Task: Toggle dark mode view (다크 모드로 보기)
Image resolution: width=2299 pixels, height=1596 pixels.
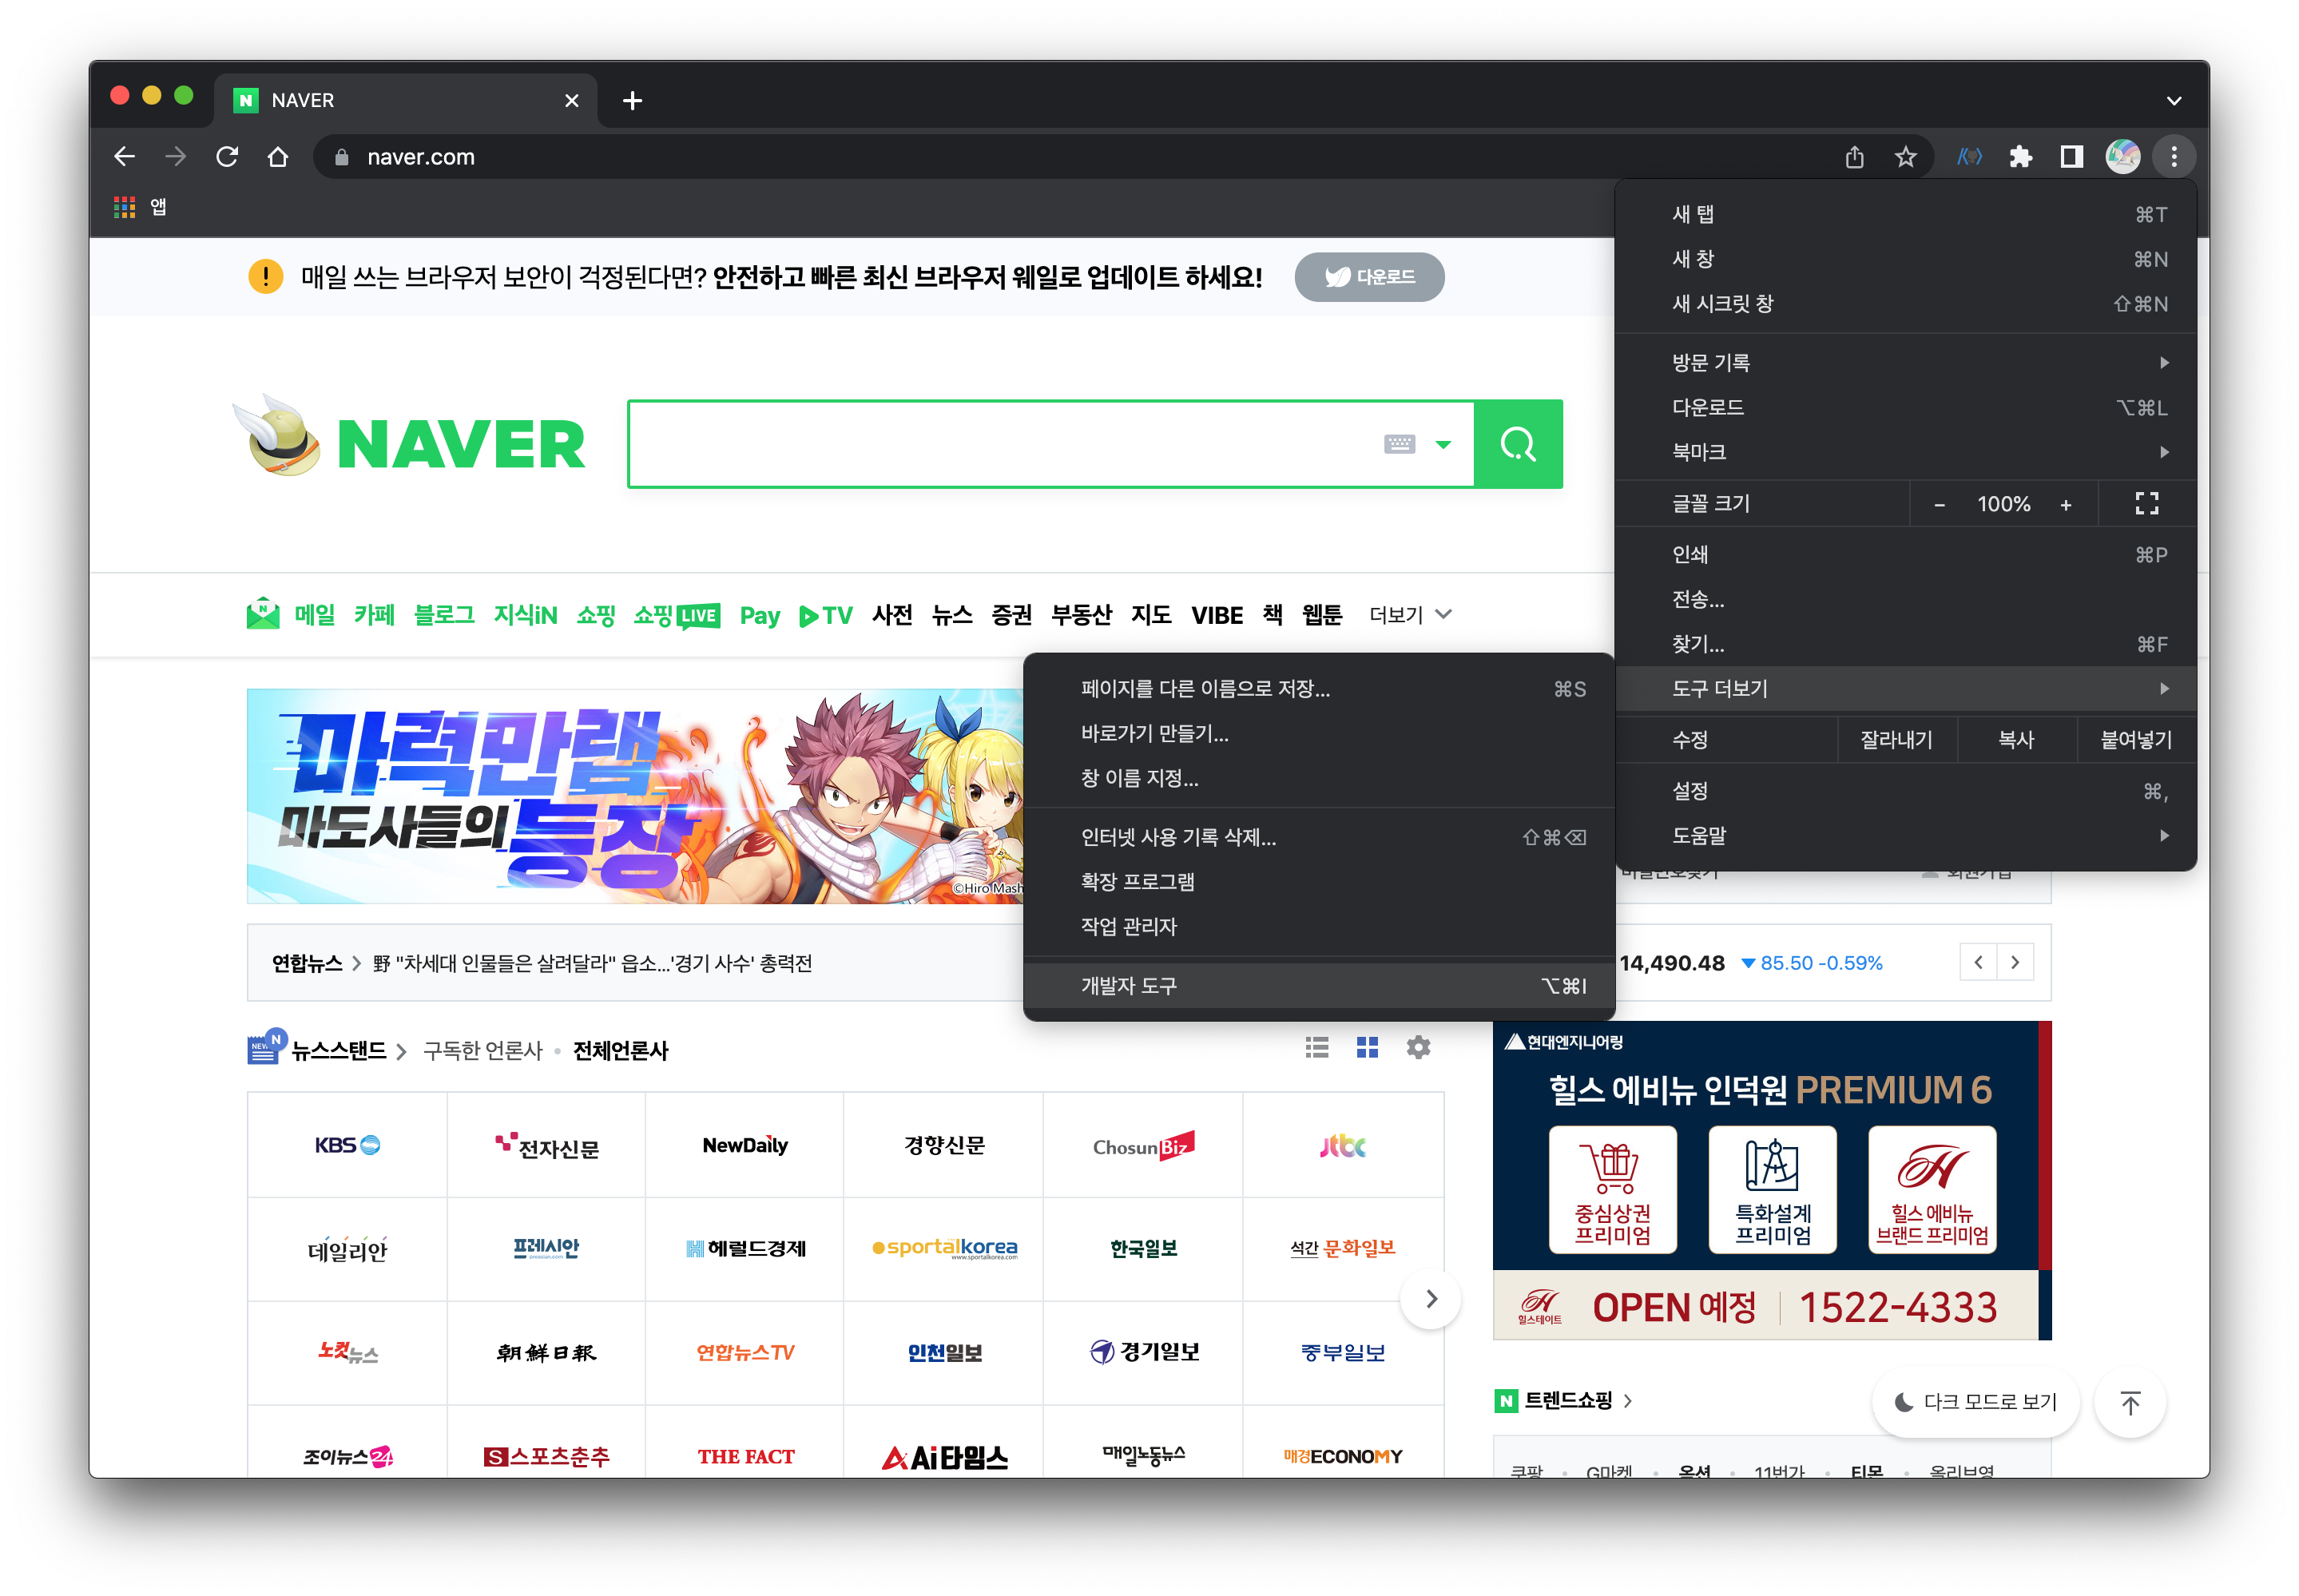Action: coord(1976,1402)
